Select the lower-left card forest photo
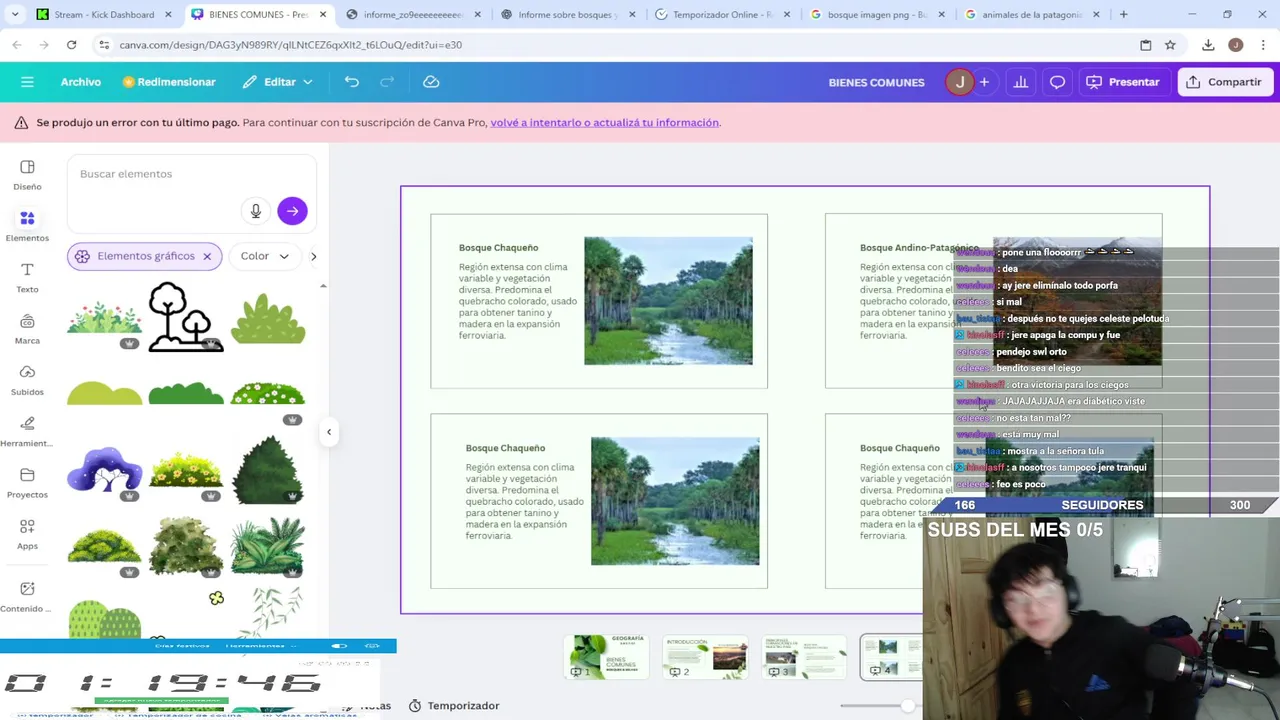This screenshot has height=720, width=1280. point(675,501)
